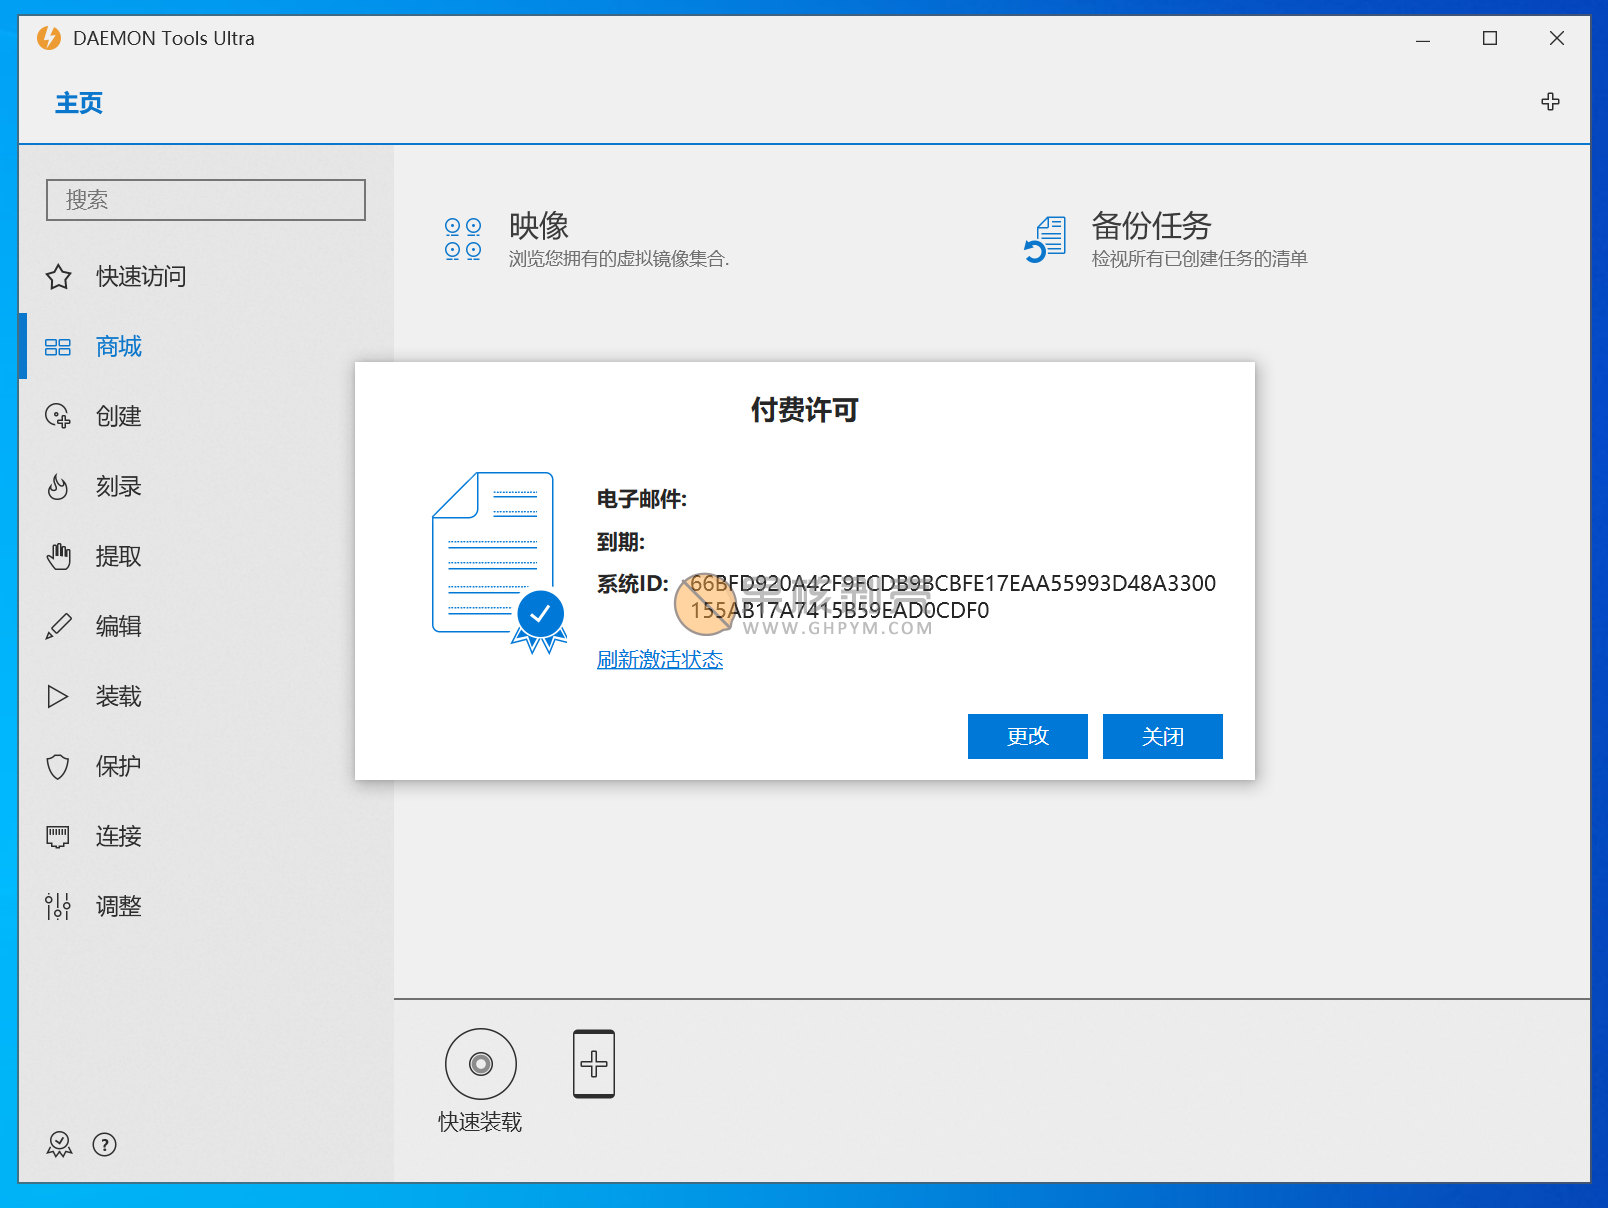This screenshot has height=1208, width=1608.
Task: Click the 连接 network port icon
Action: pos(58,837)
